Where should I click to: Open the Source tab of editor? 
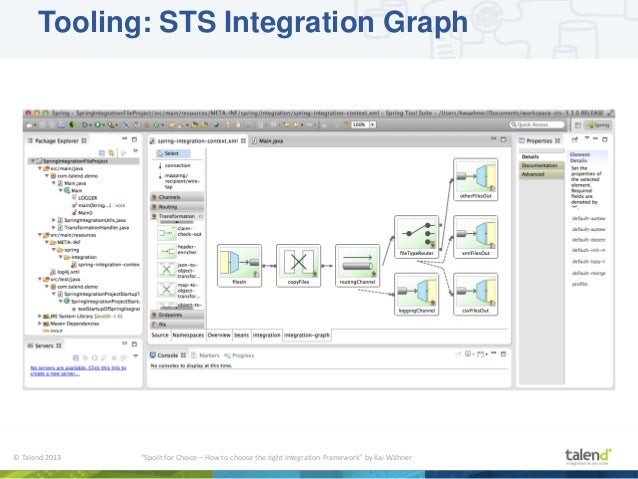coord(160,335)
